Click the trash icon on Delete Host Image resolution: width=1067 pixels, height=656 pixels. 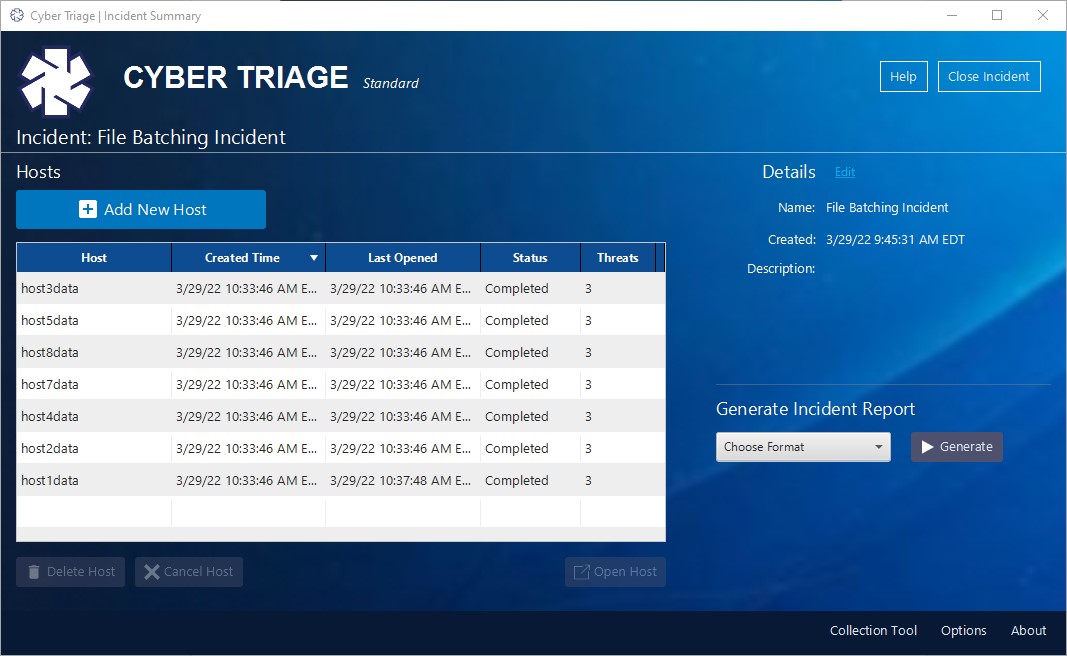[x=33, y=572]
